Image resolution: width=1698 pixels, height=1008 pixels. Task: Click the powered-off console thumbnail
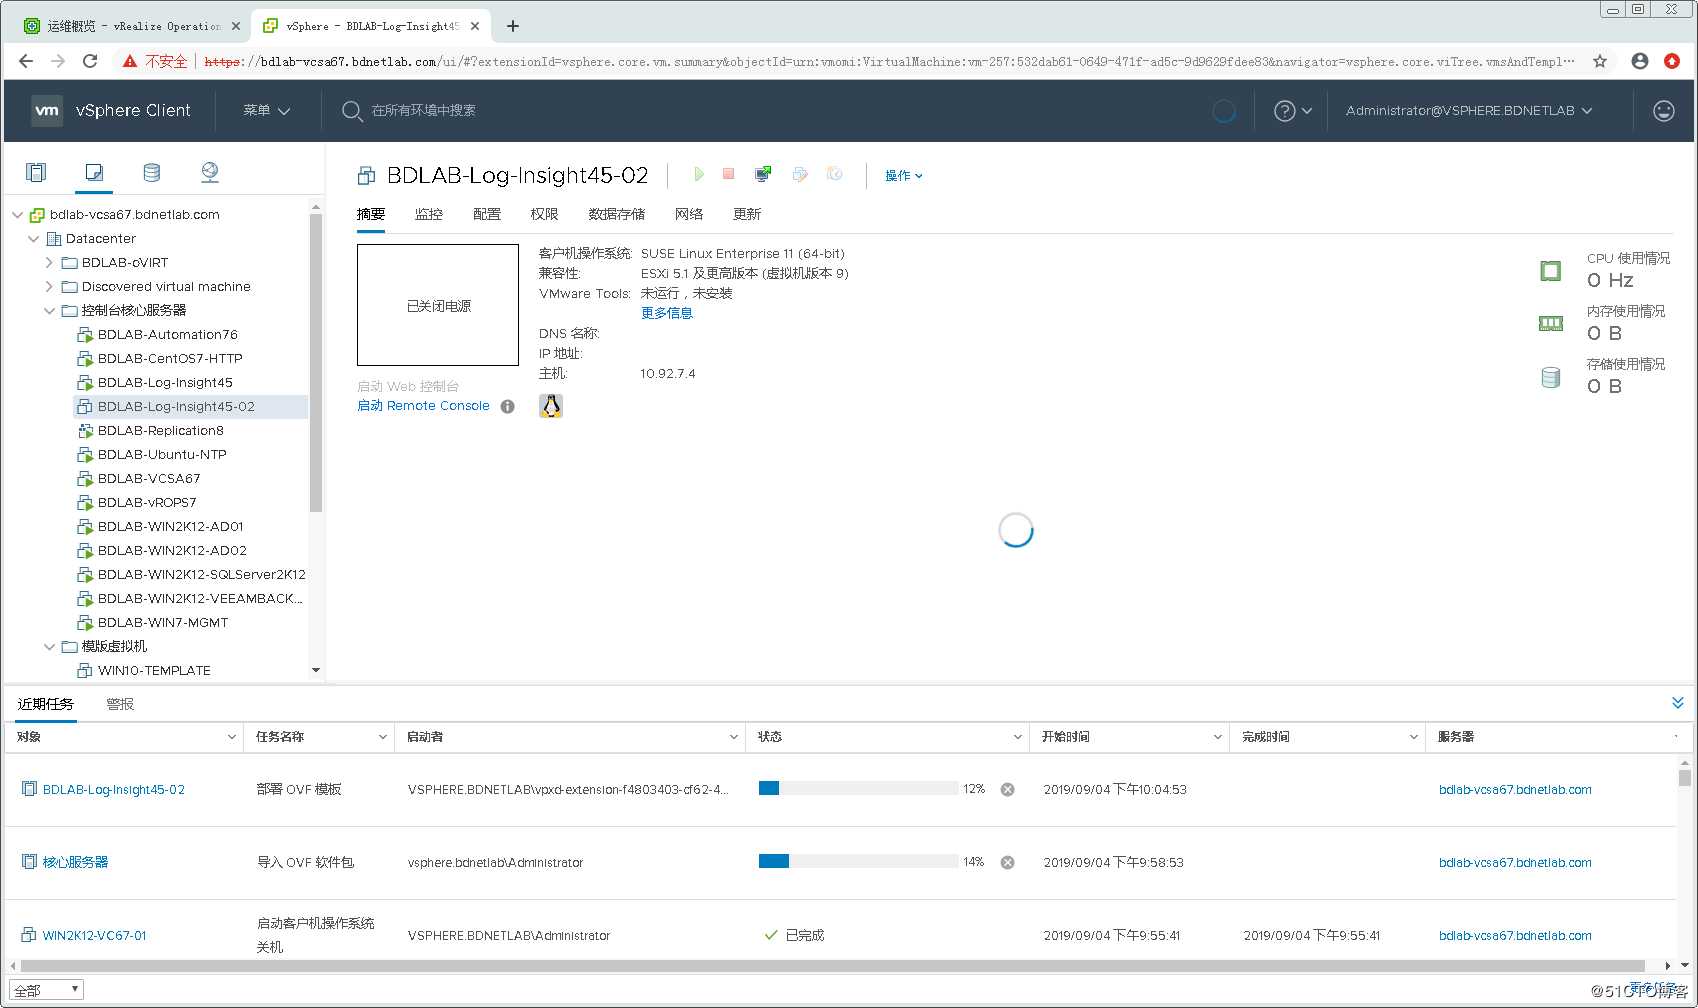tap(438, 305)
